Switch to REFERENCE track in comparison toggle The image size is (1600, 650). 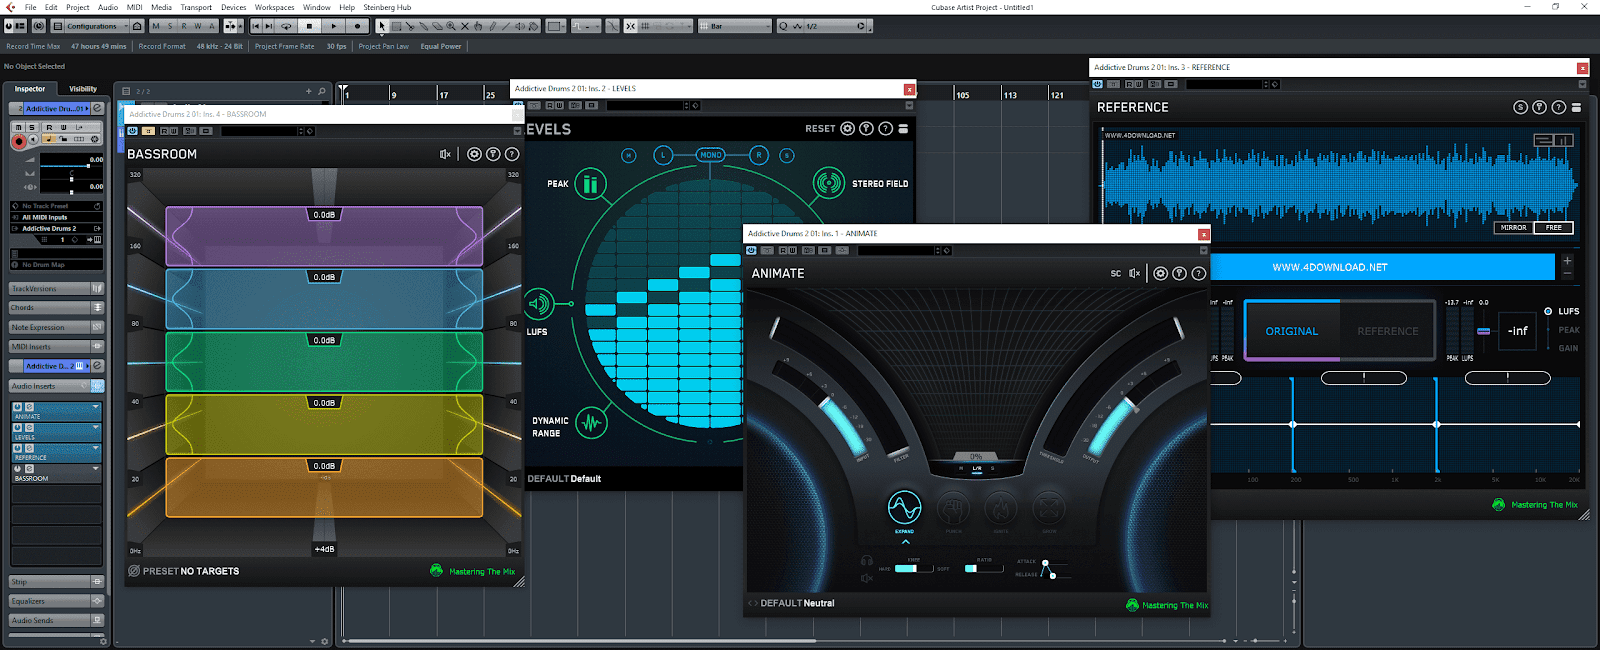pos(1387,331)
